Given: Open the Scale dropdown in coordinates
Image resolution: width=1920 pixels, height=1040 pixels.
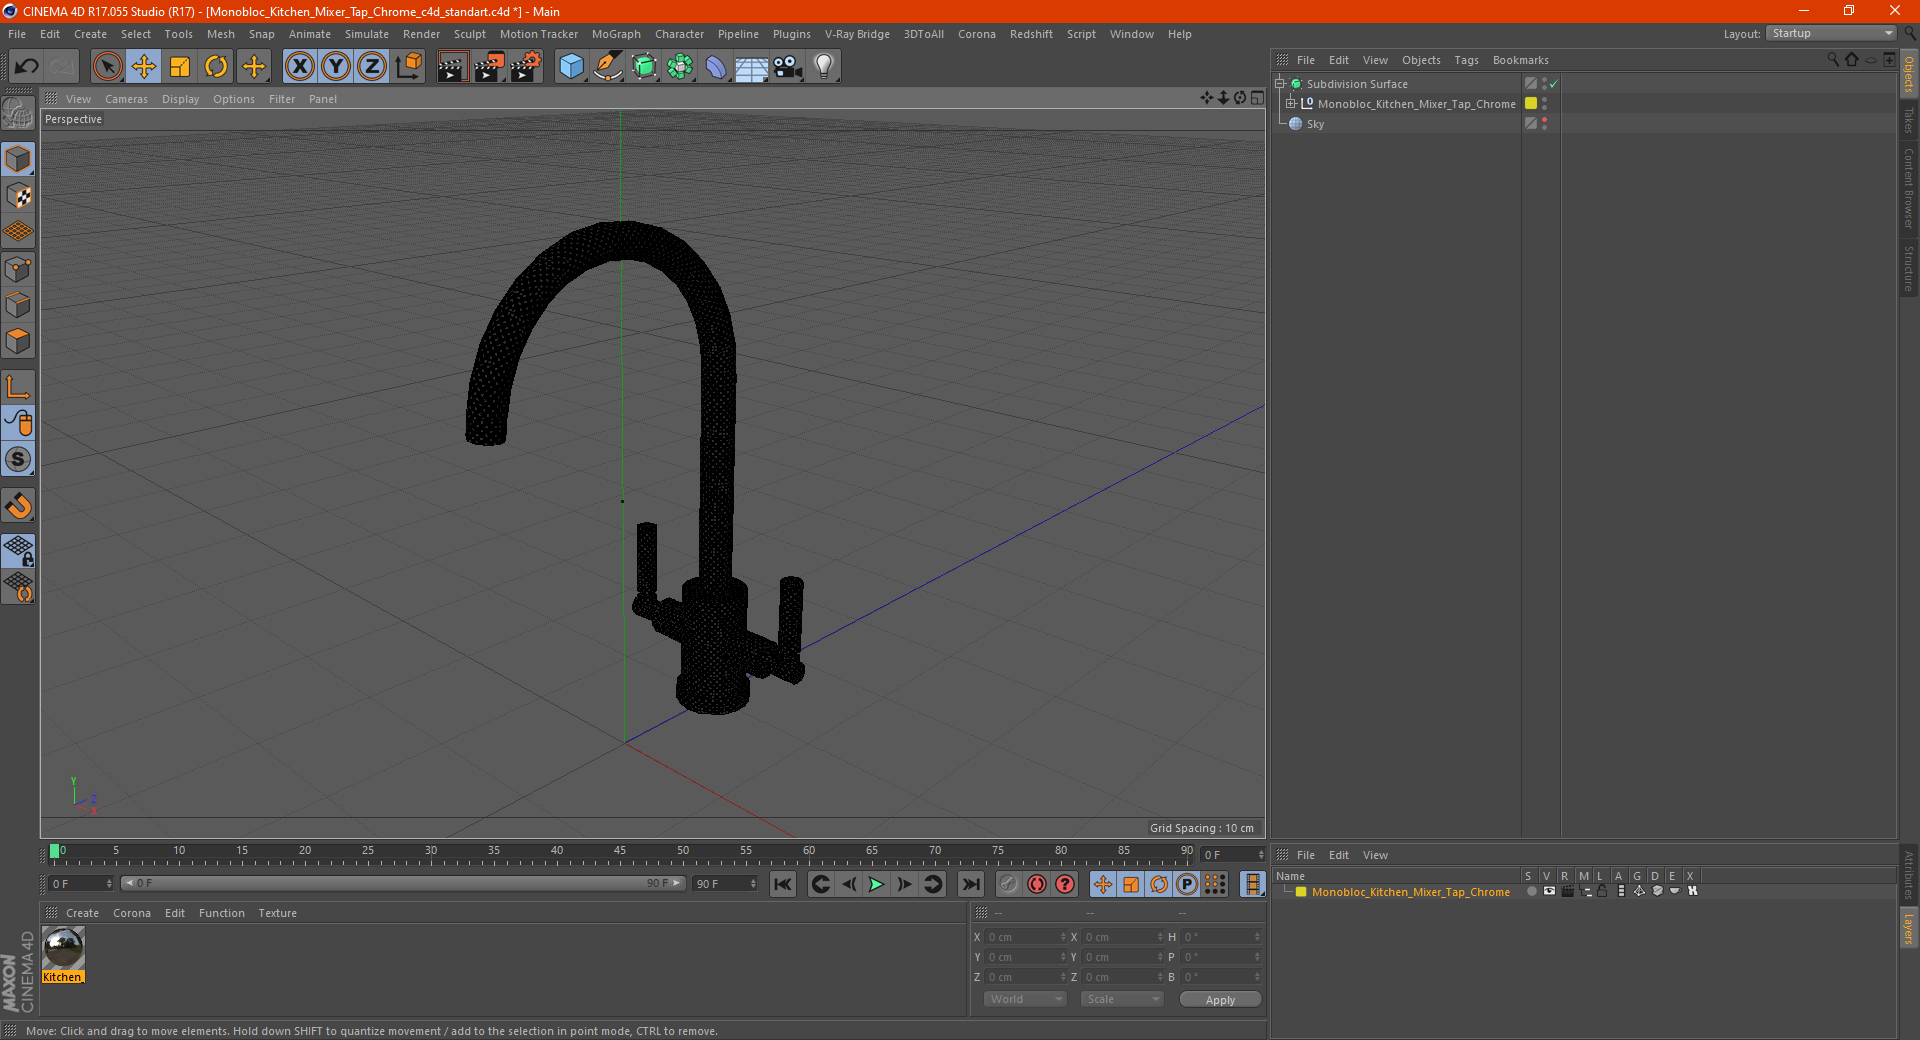Looking at the screenshot, I should pos(1122,999).
